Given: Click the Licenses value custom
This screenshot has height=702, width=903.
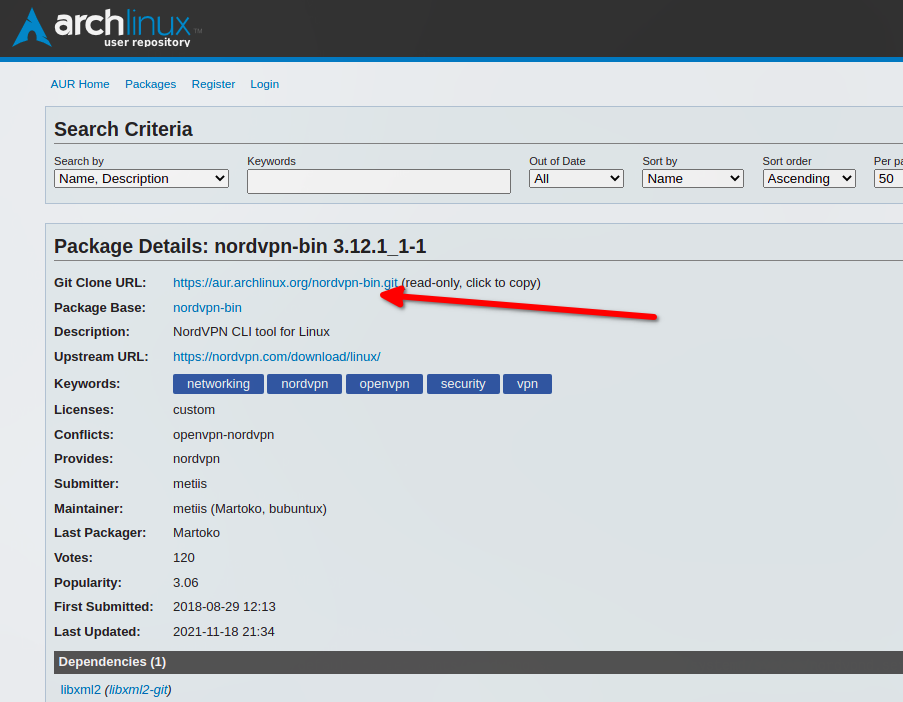Looking at the screenshot, I should click(194, 410).
